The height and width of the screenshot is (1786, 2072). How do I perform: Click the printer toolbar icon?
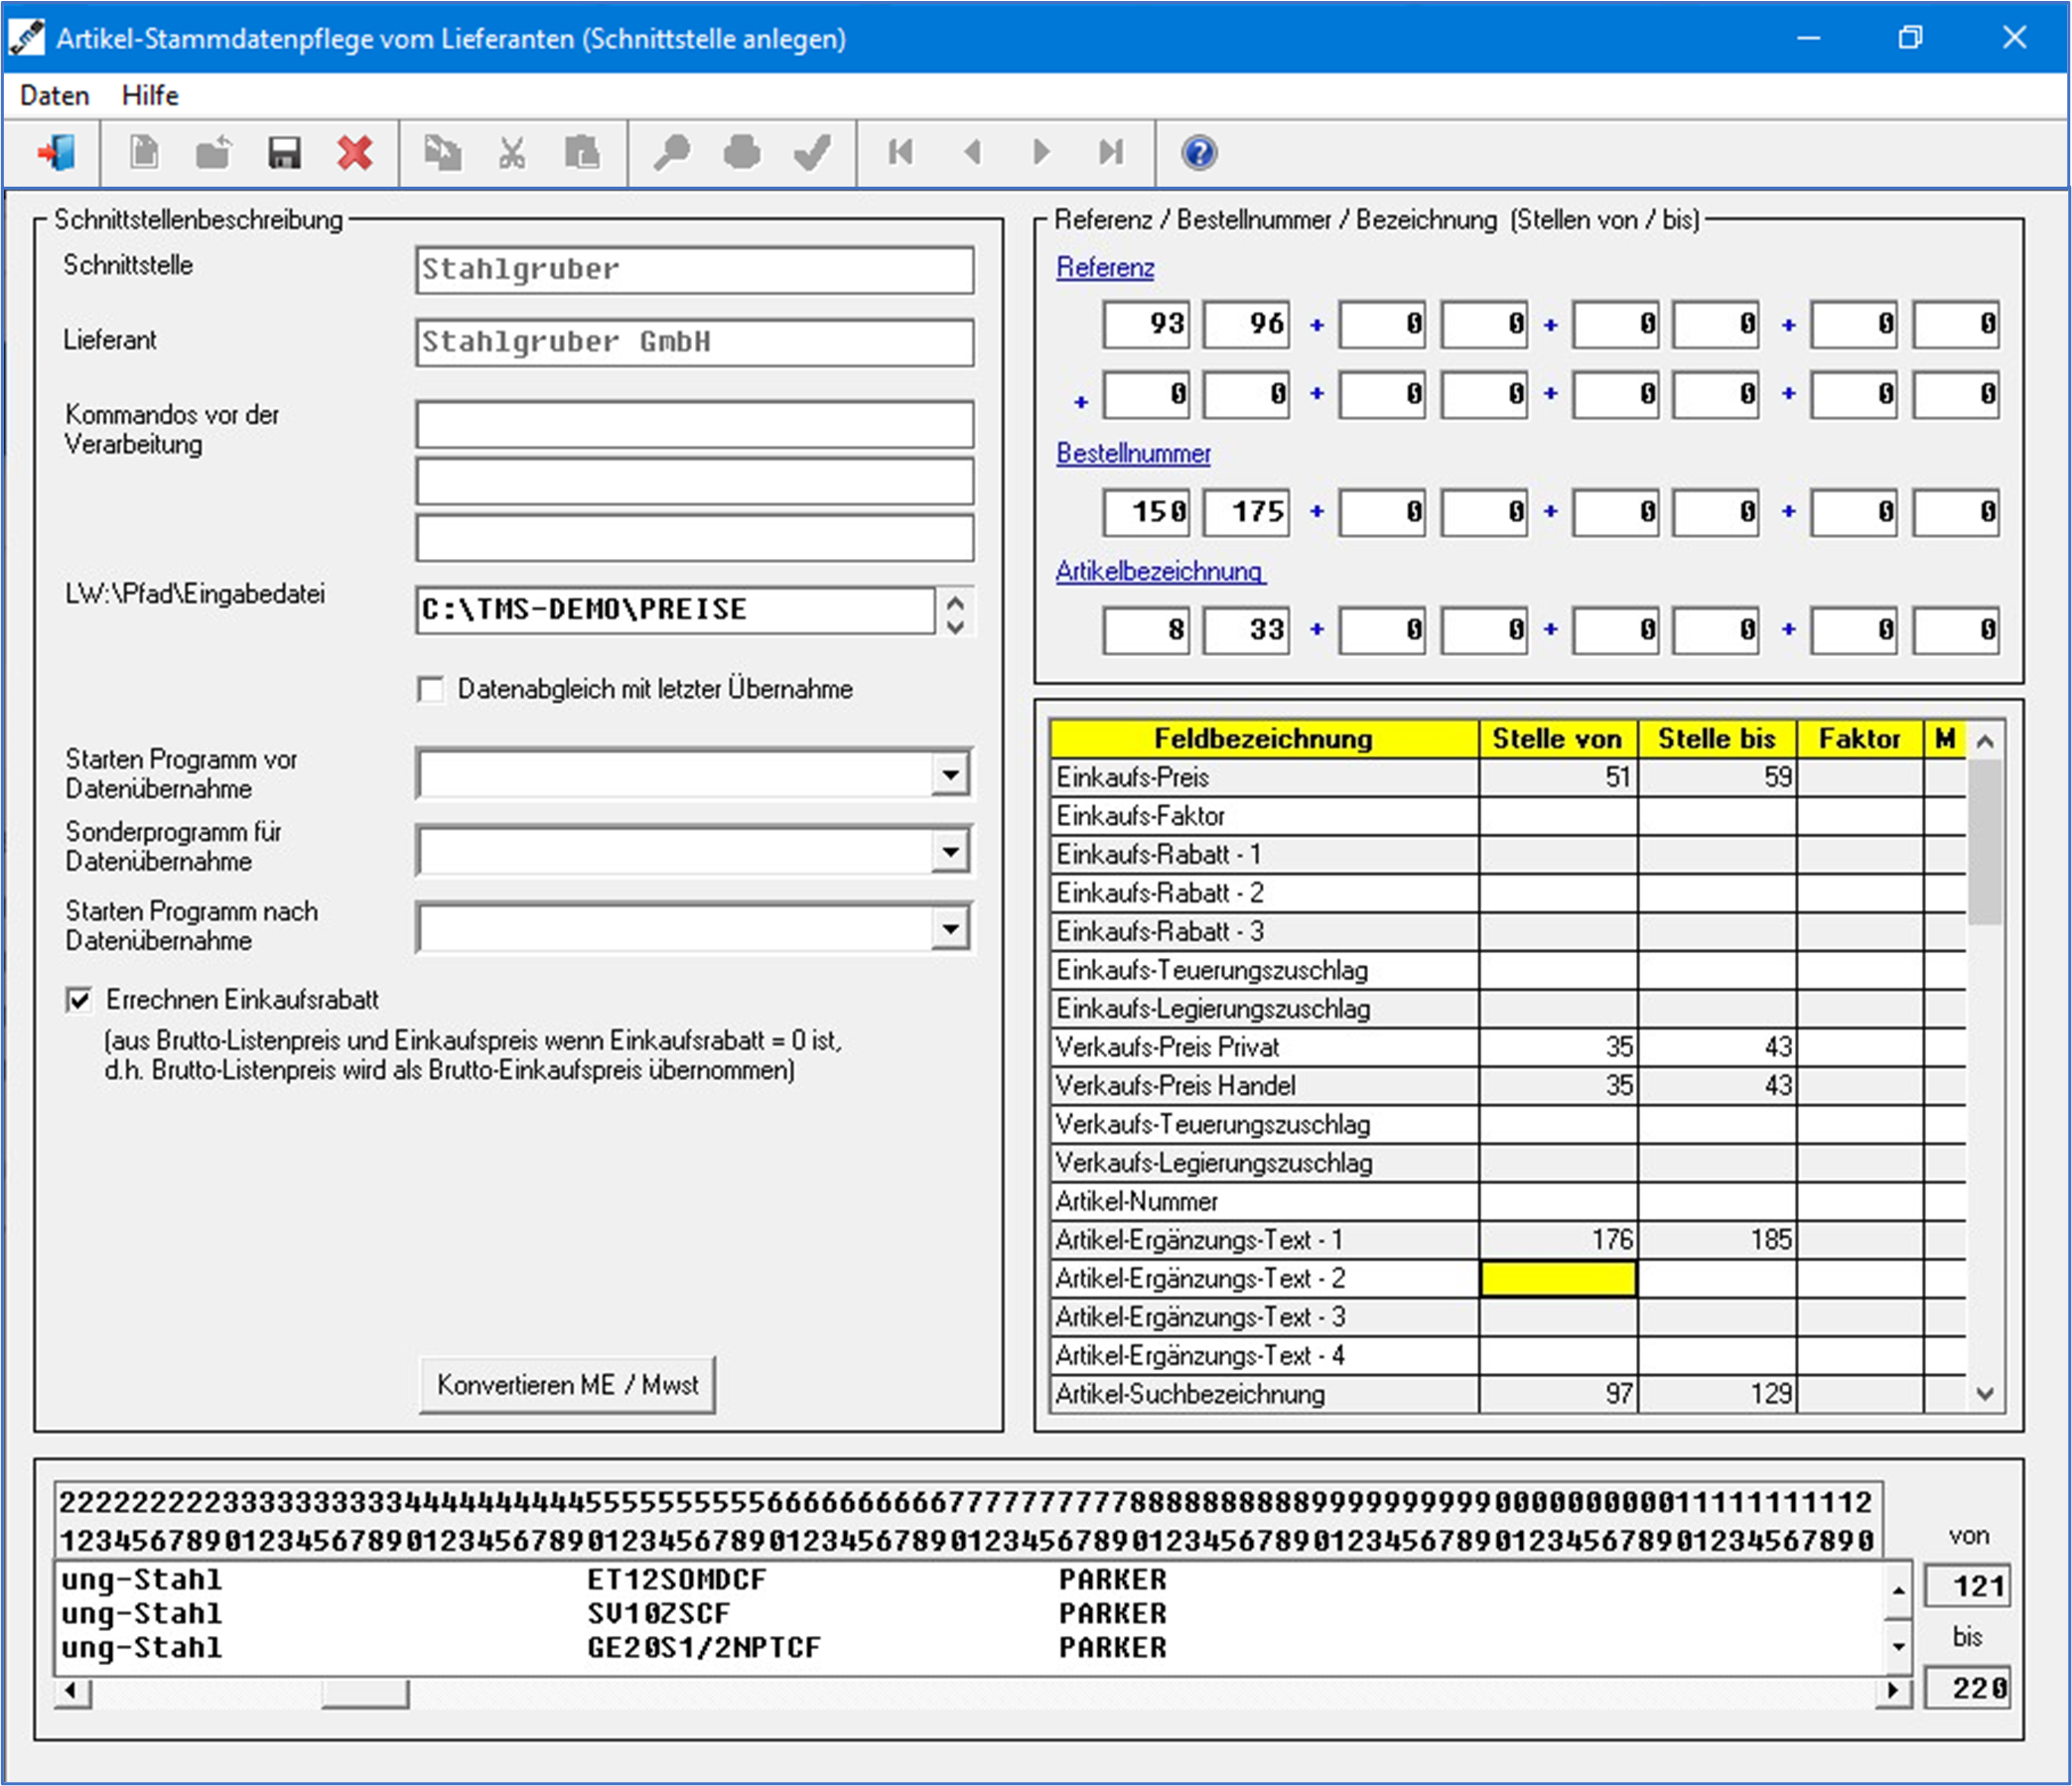742,153
